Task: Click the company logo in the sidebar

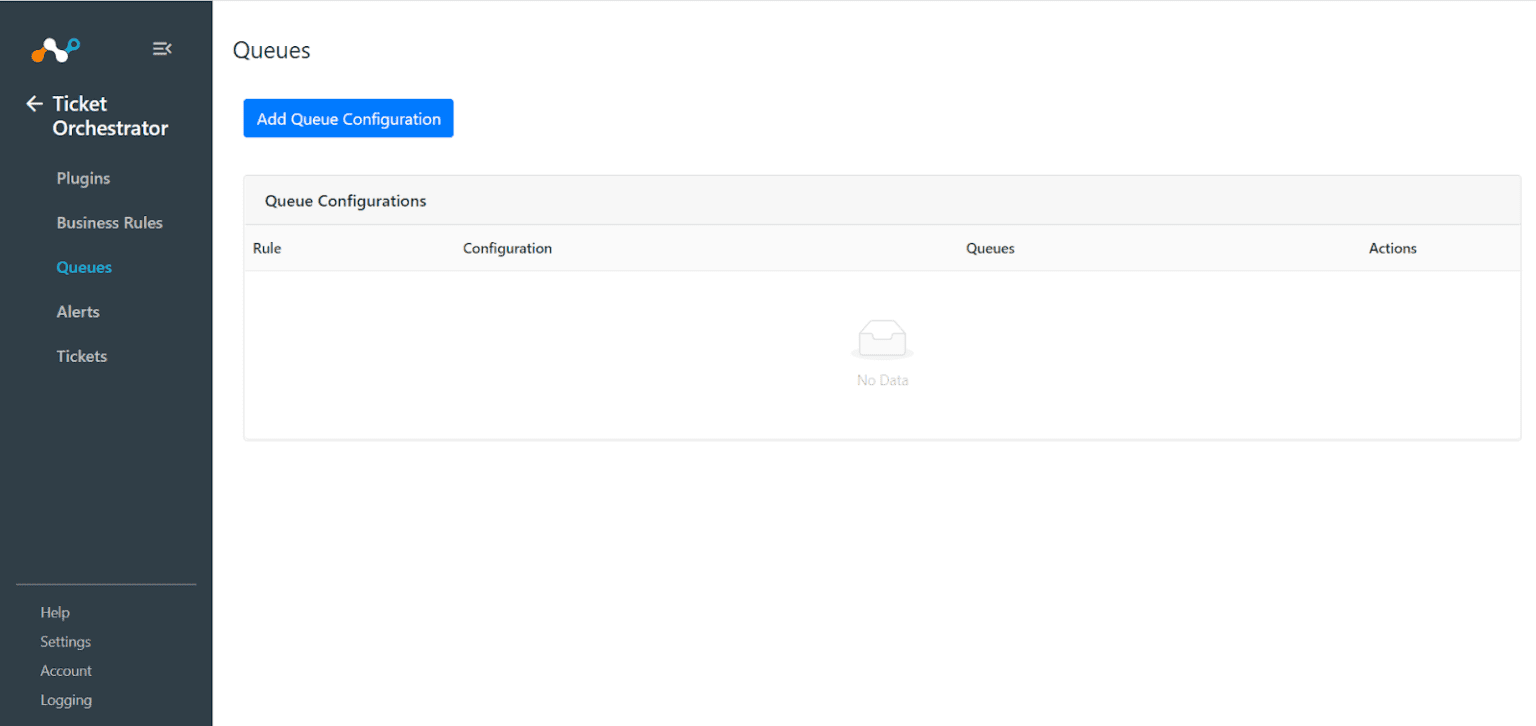Action: (x=54, y=48)
